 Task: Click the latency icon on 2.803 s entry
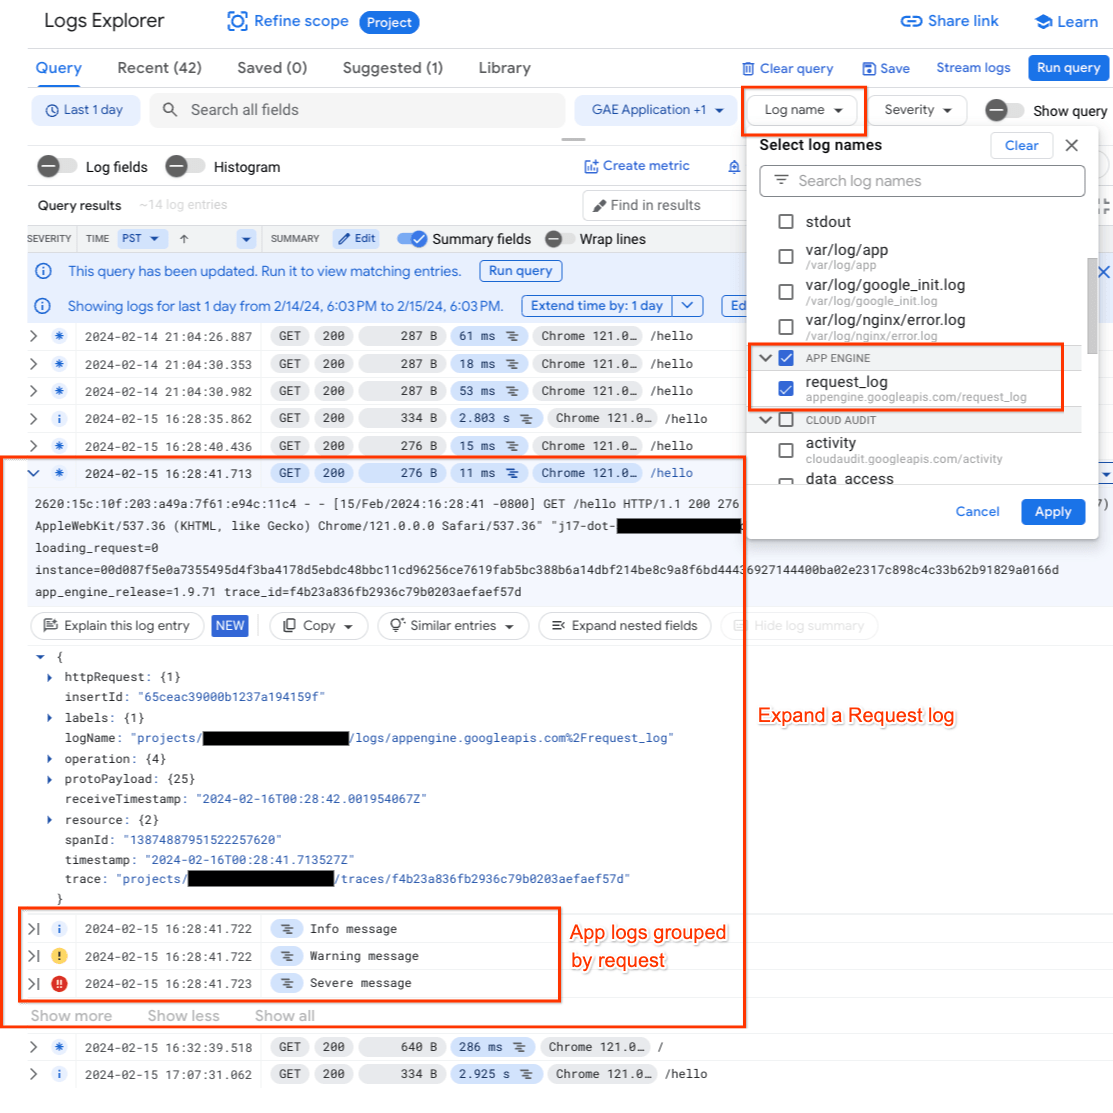[526, 419]
